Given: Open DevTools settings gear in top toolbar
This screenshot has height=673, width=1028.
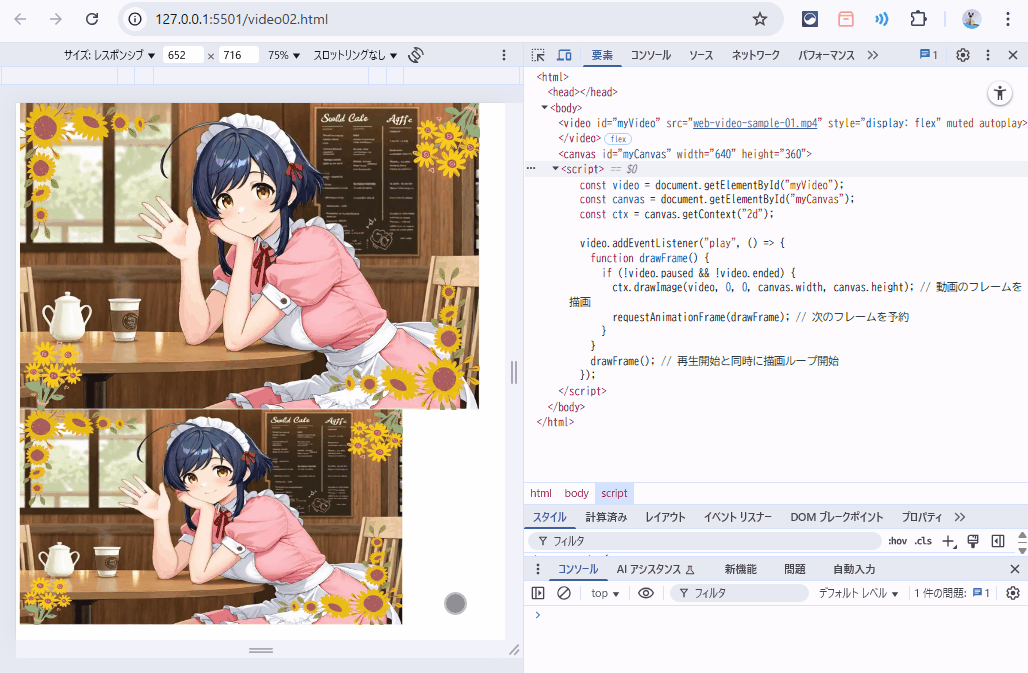Looking at the screenshot, I should pyautogui.click(x=962, y=55).
